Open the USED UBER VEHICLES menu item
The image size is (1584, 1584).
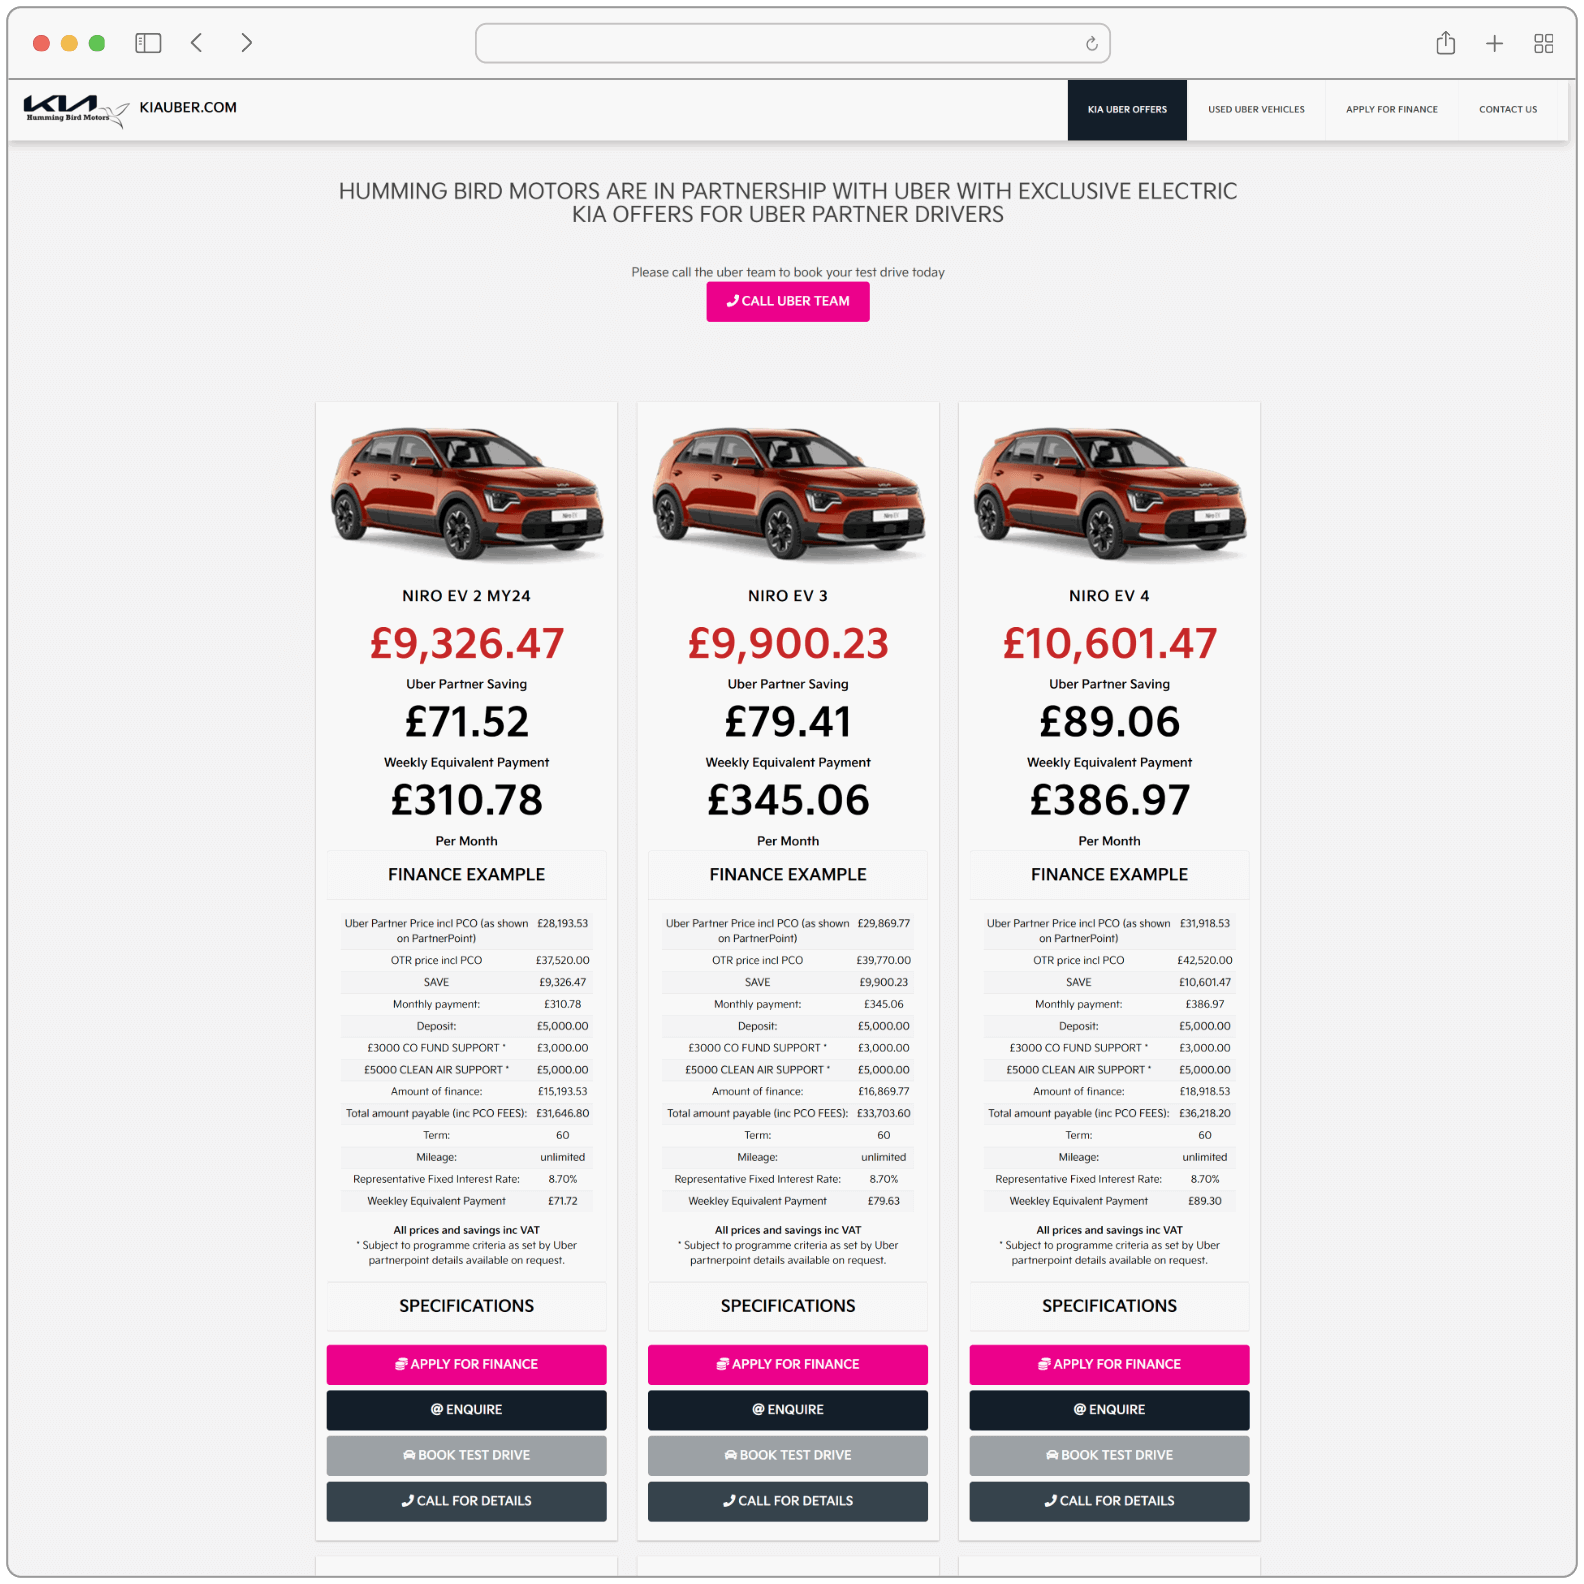click(x=1256, y=110)
